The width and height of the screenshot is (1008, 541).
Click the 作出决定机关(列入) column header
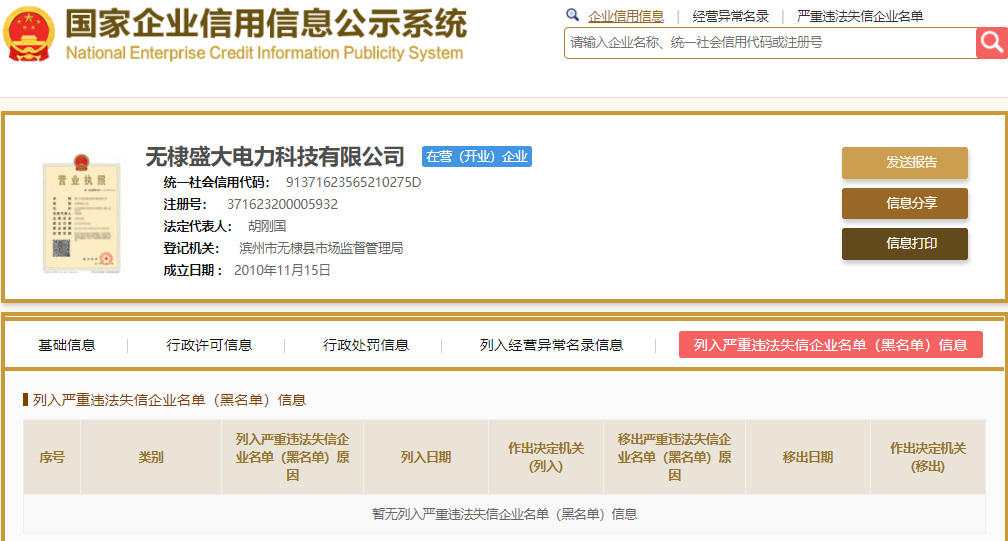[x=546, y=457]
